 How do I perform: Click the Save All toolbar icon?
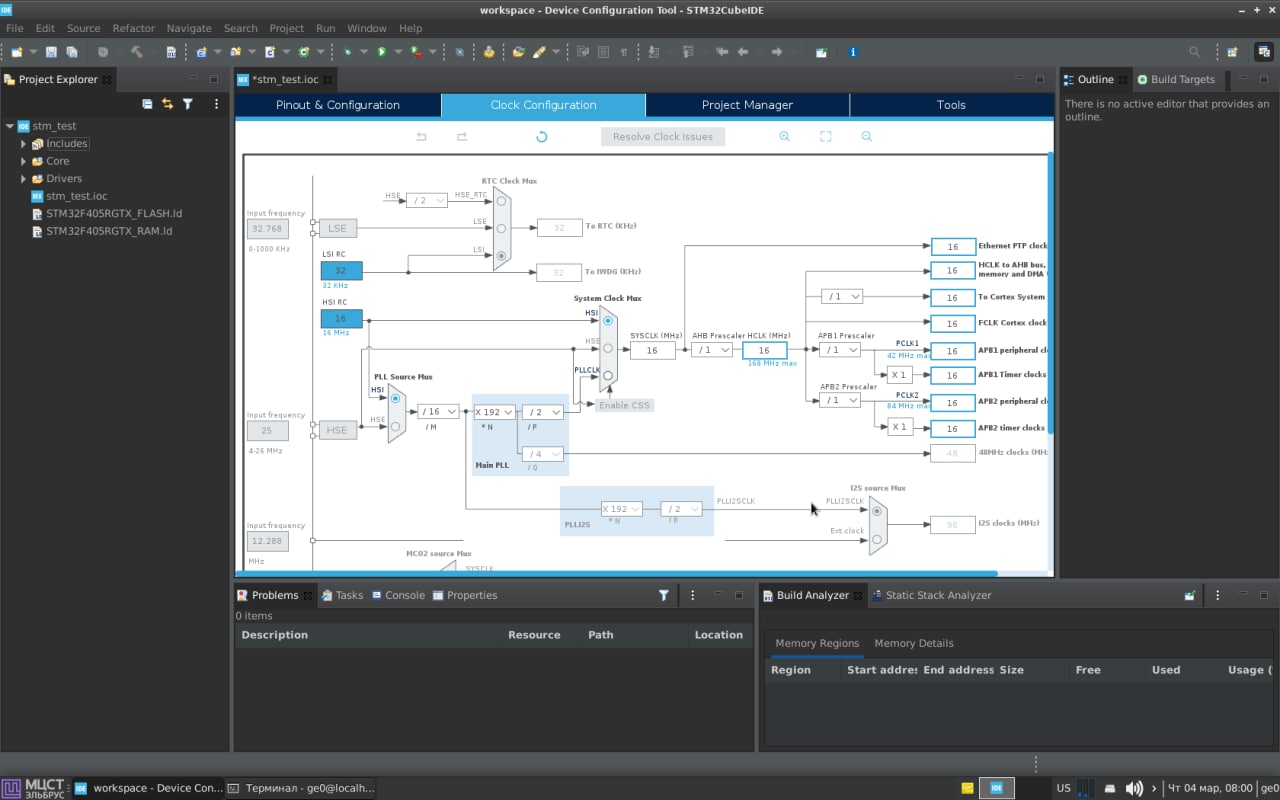coord(71,52)
